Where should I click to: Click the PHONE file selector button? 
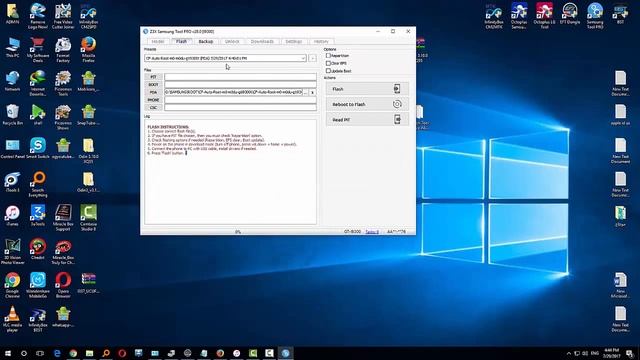[x=153, y=100]
